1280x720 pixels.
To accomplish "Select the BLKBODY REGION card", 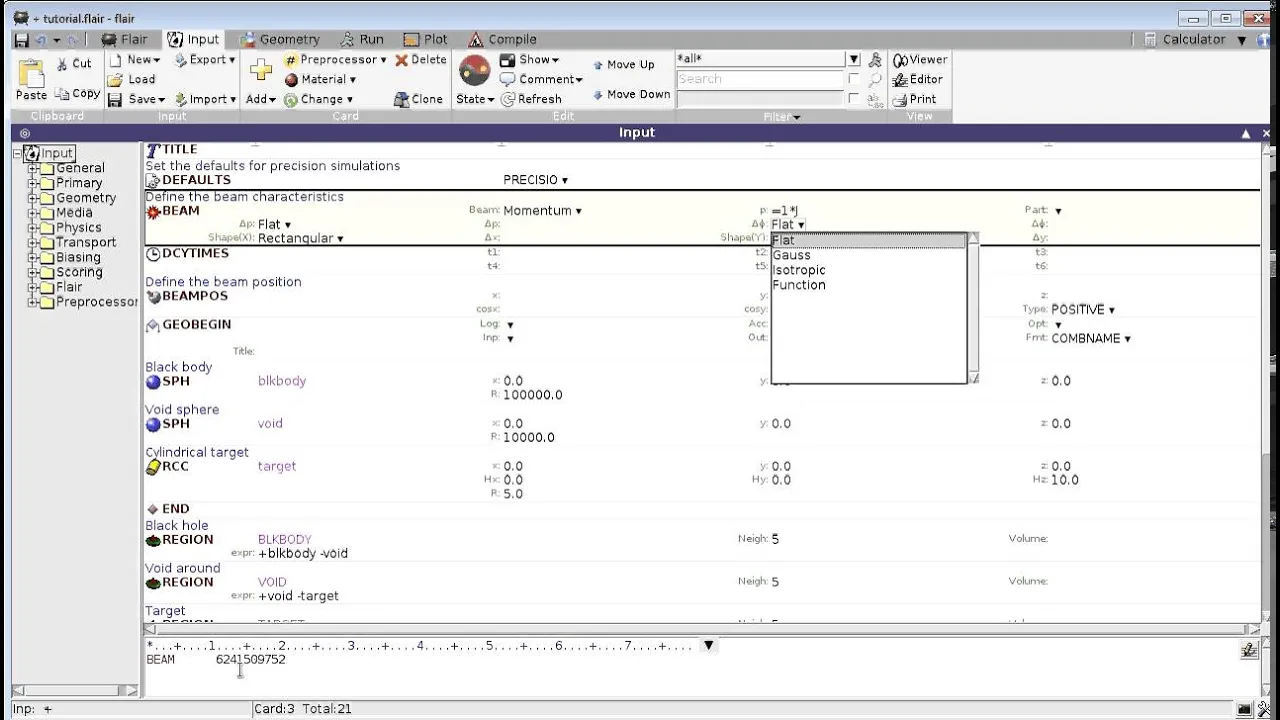I will [180, 540].
